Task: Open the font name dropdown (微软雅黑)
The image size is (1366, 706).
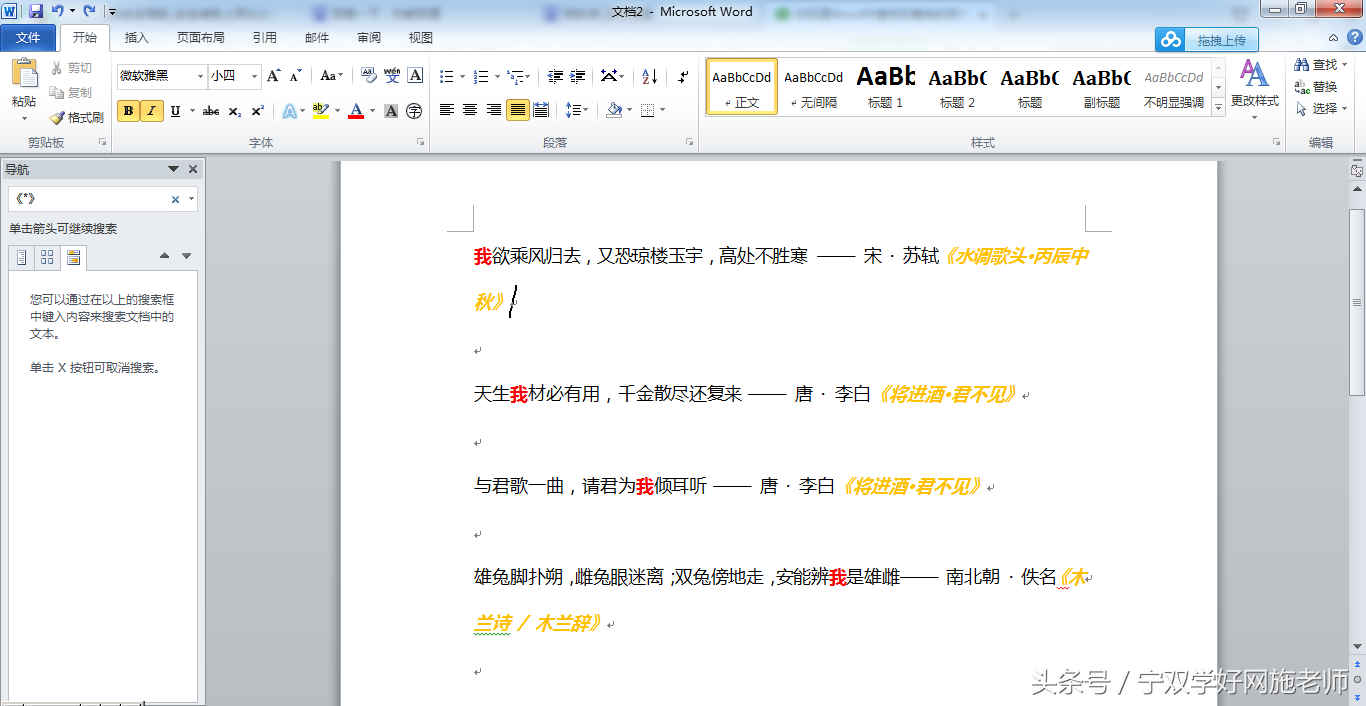Action: click(200, 76)
